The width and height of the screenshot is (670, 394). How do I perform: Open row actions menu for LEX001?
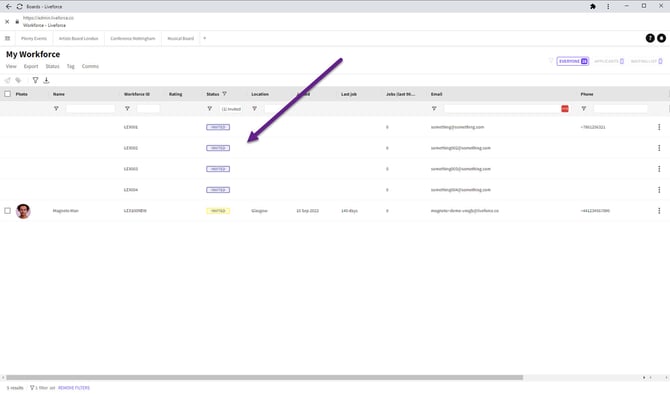point(659,127)
